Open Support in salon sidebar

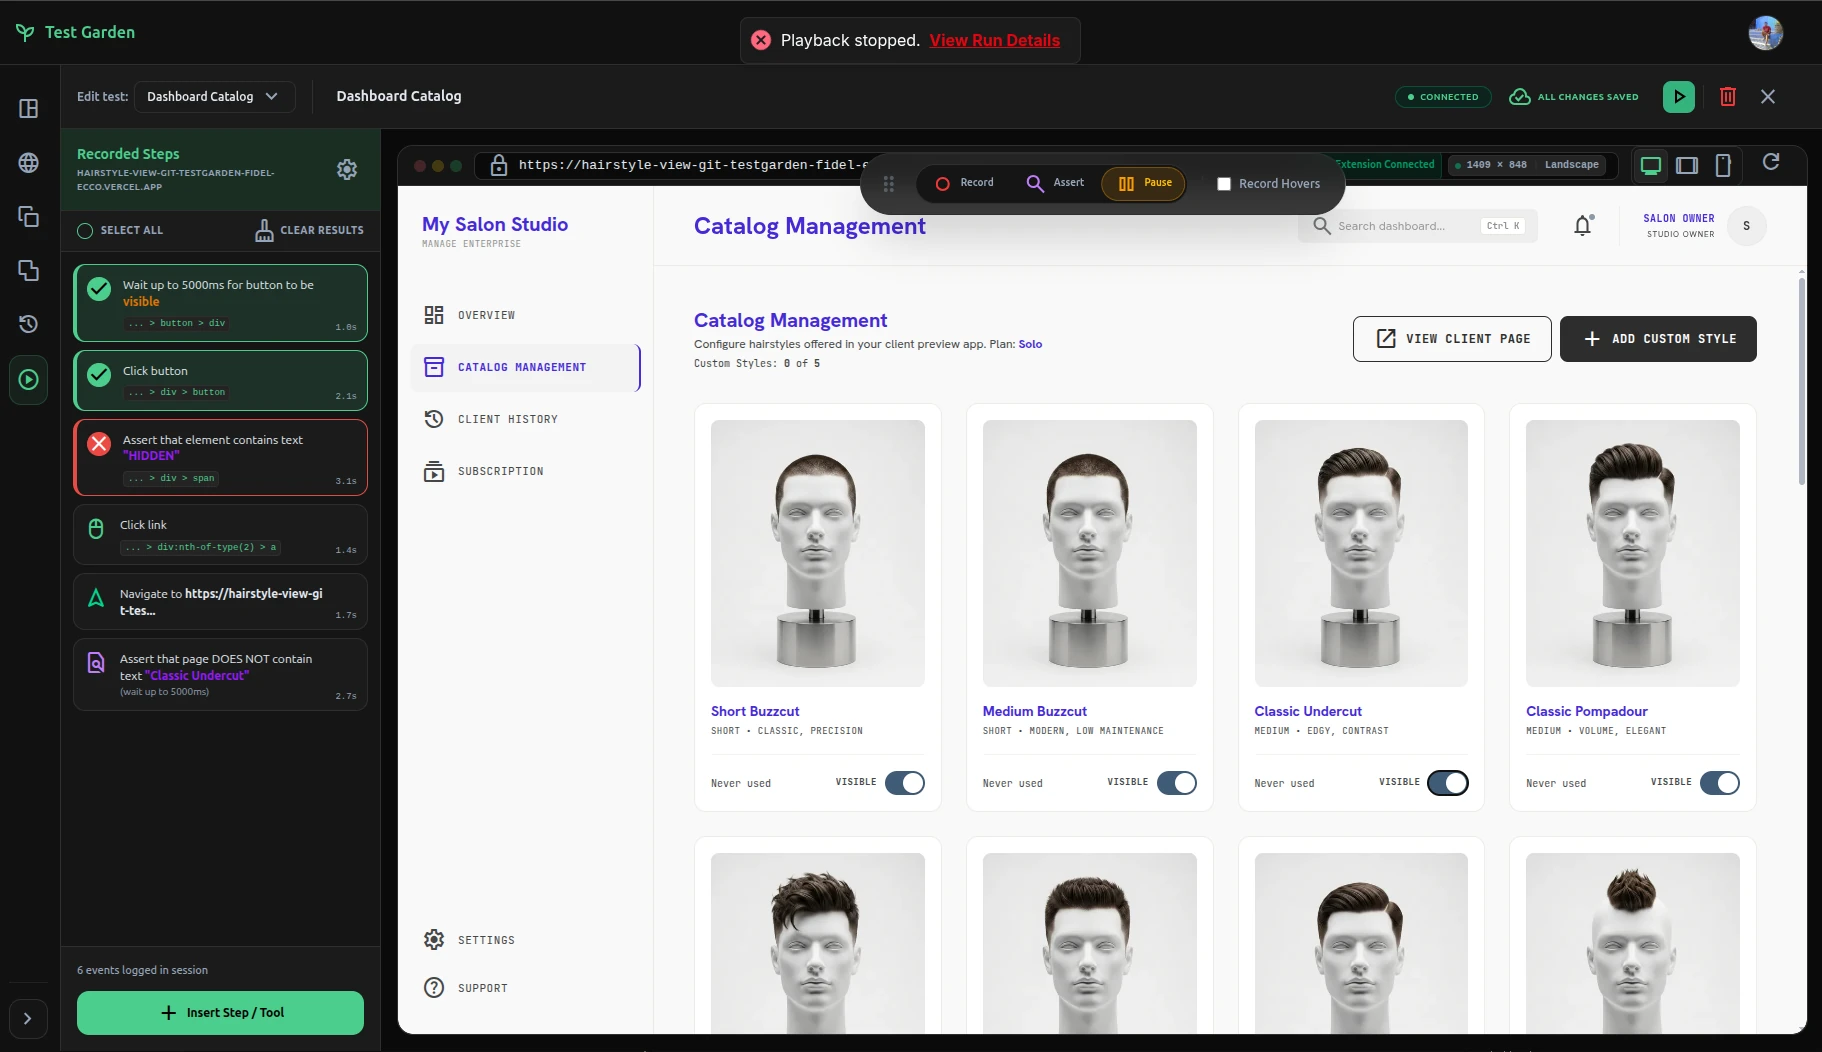tap(525, 988)
